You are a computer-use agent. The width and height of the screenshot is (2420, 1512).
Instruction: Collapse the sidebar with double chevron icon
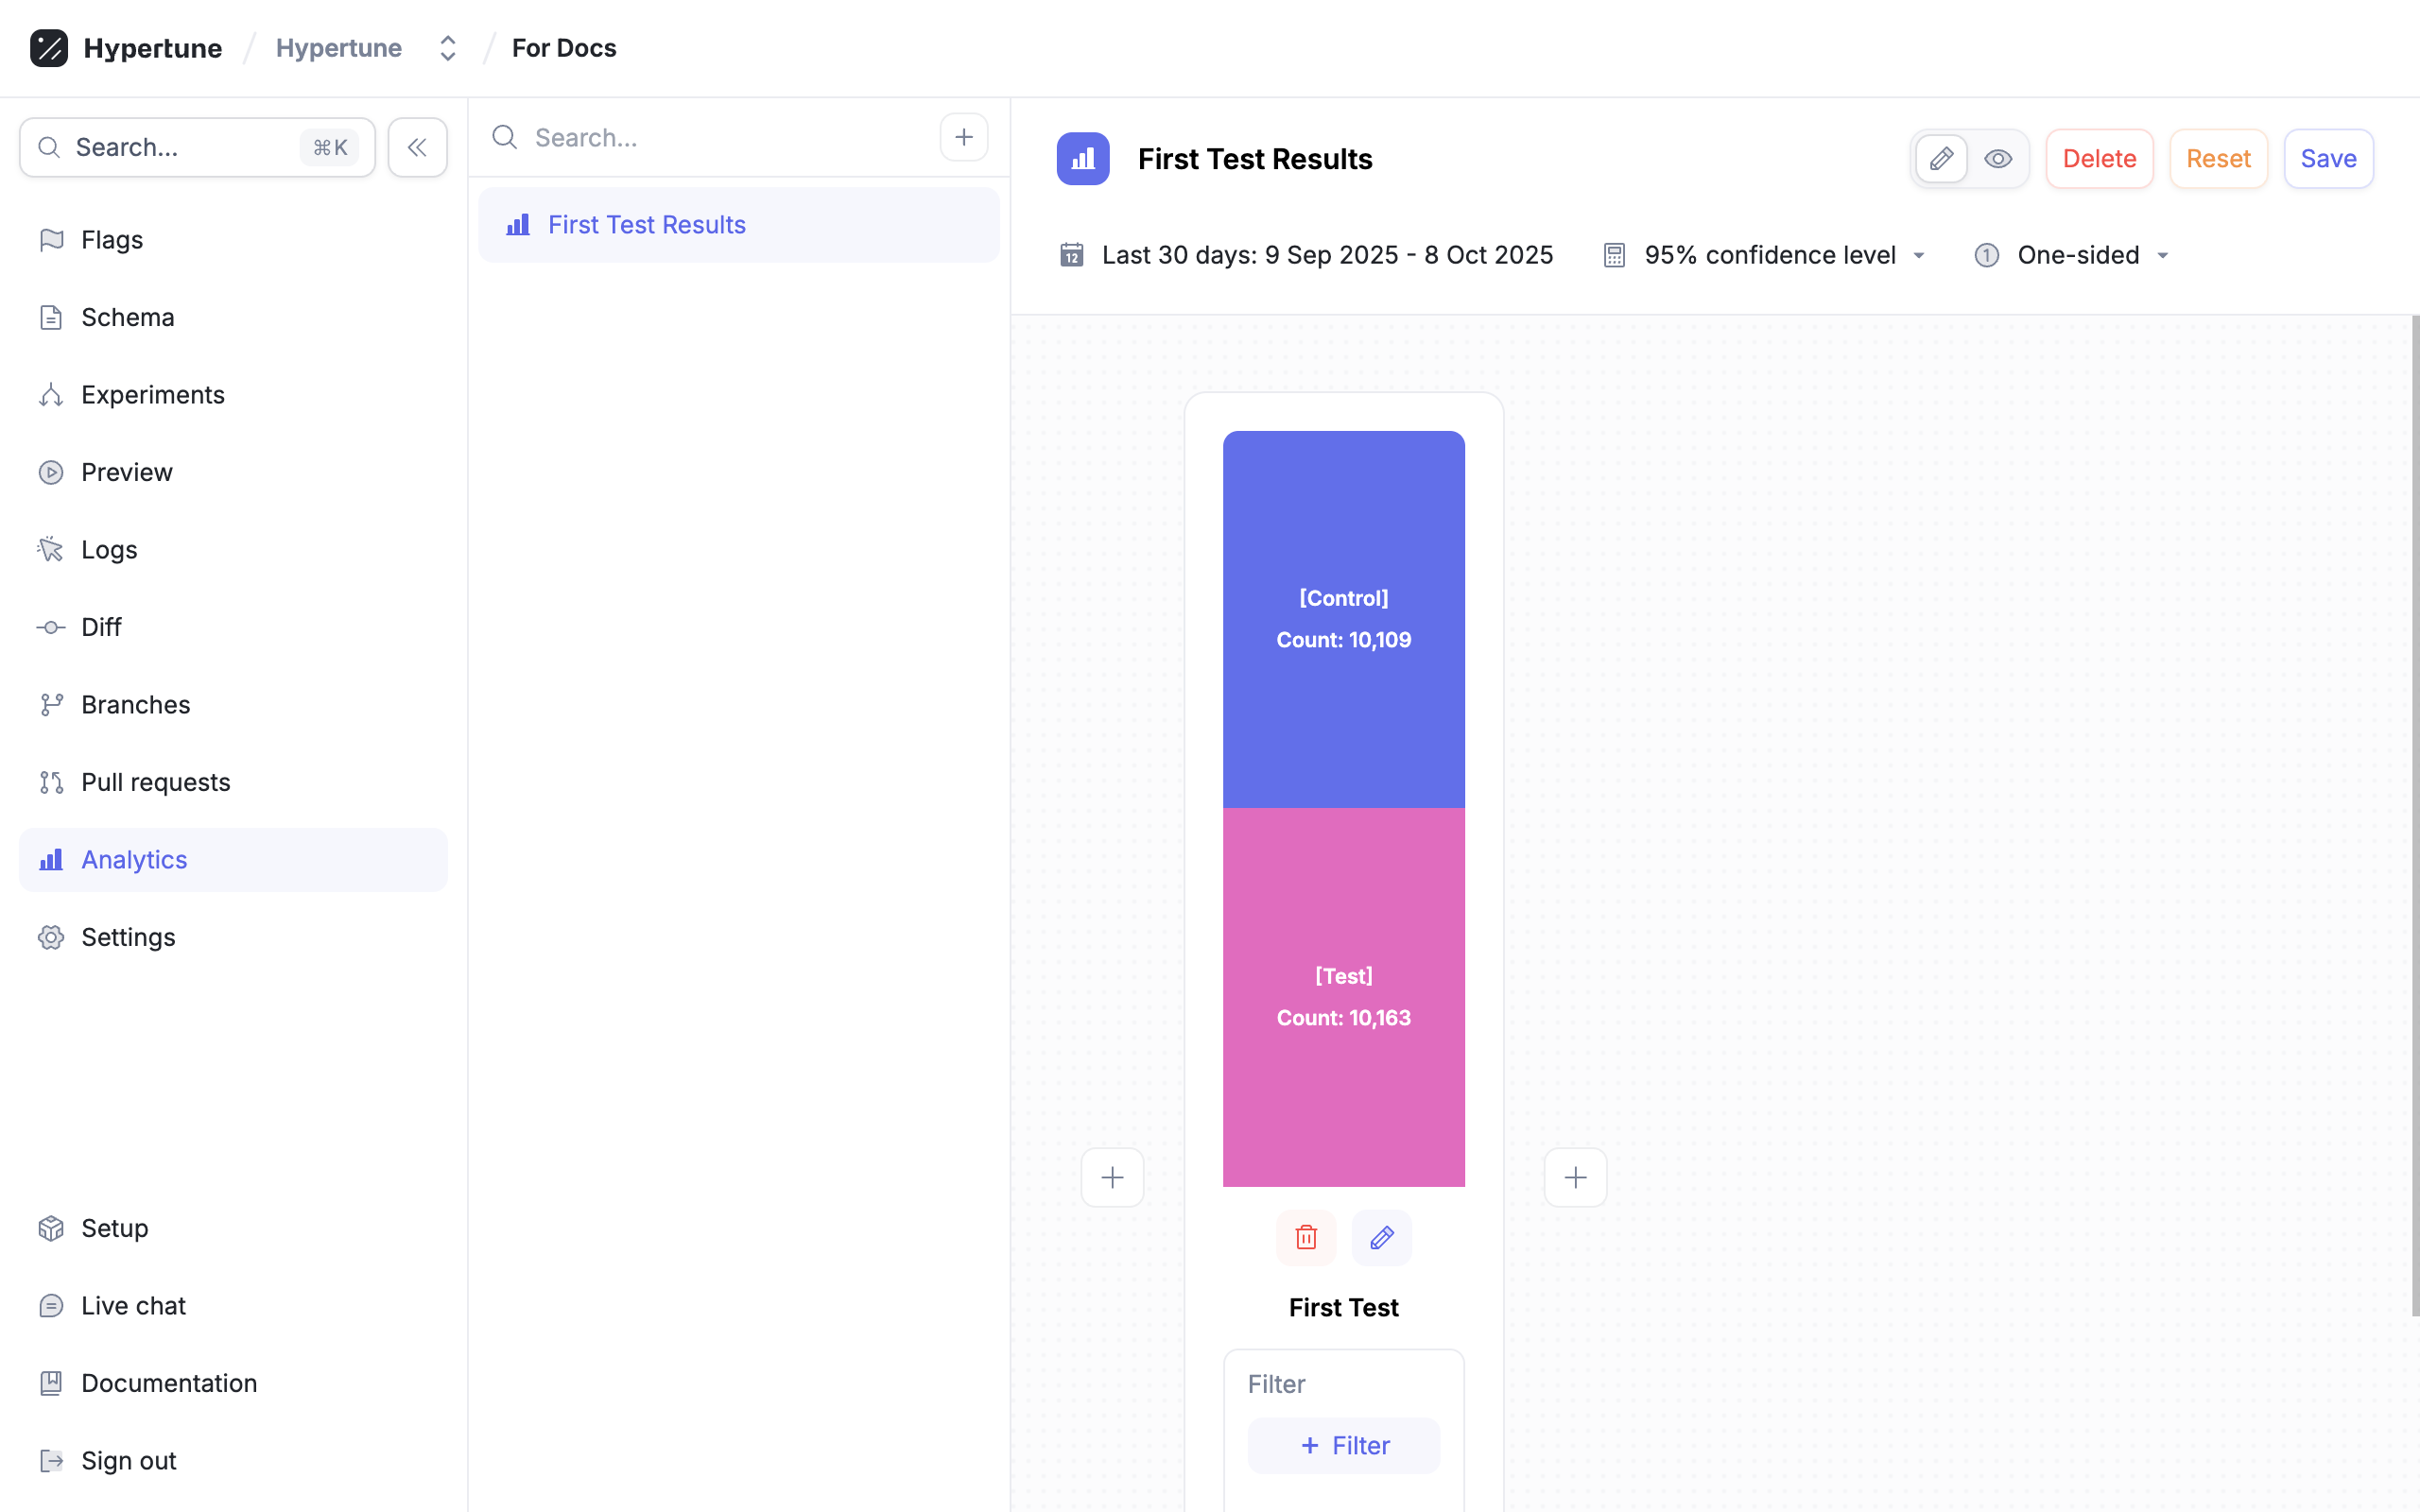pos(417,147)
